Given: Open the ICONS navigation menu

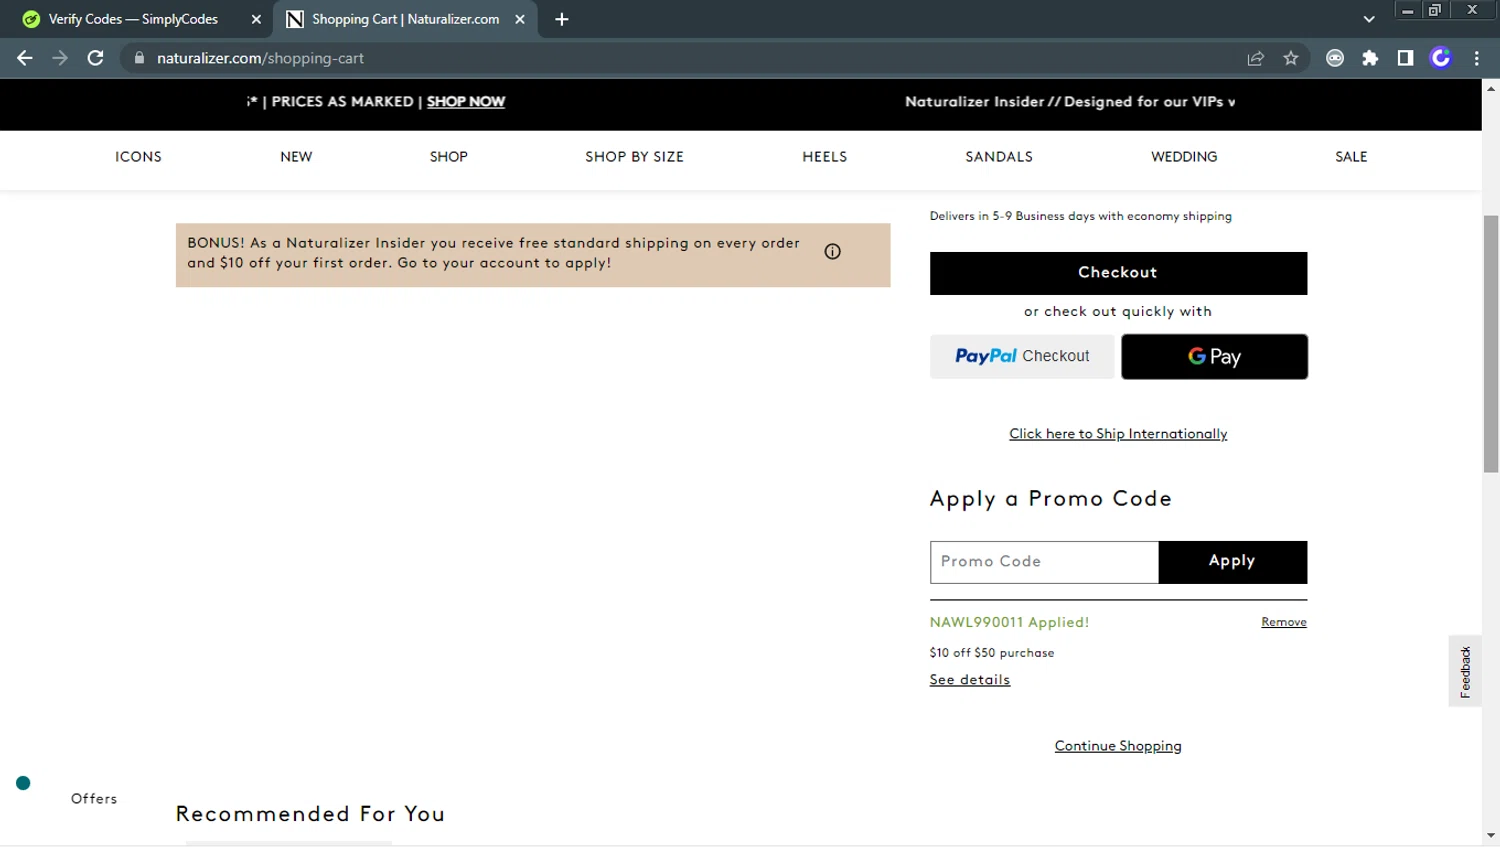Looking at the screenshot, I should click(x=138, y=157).
